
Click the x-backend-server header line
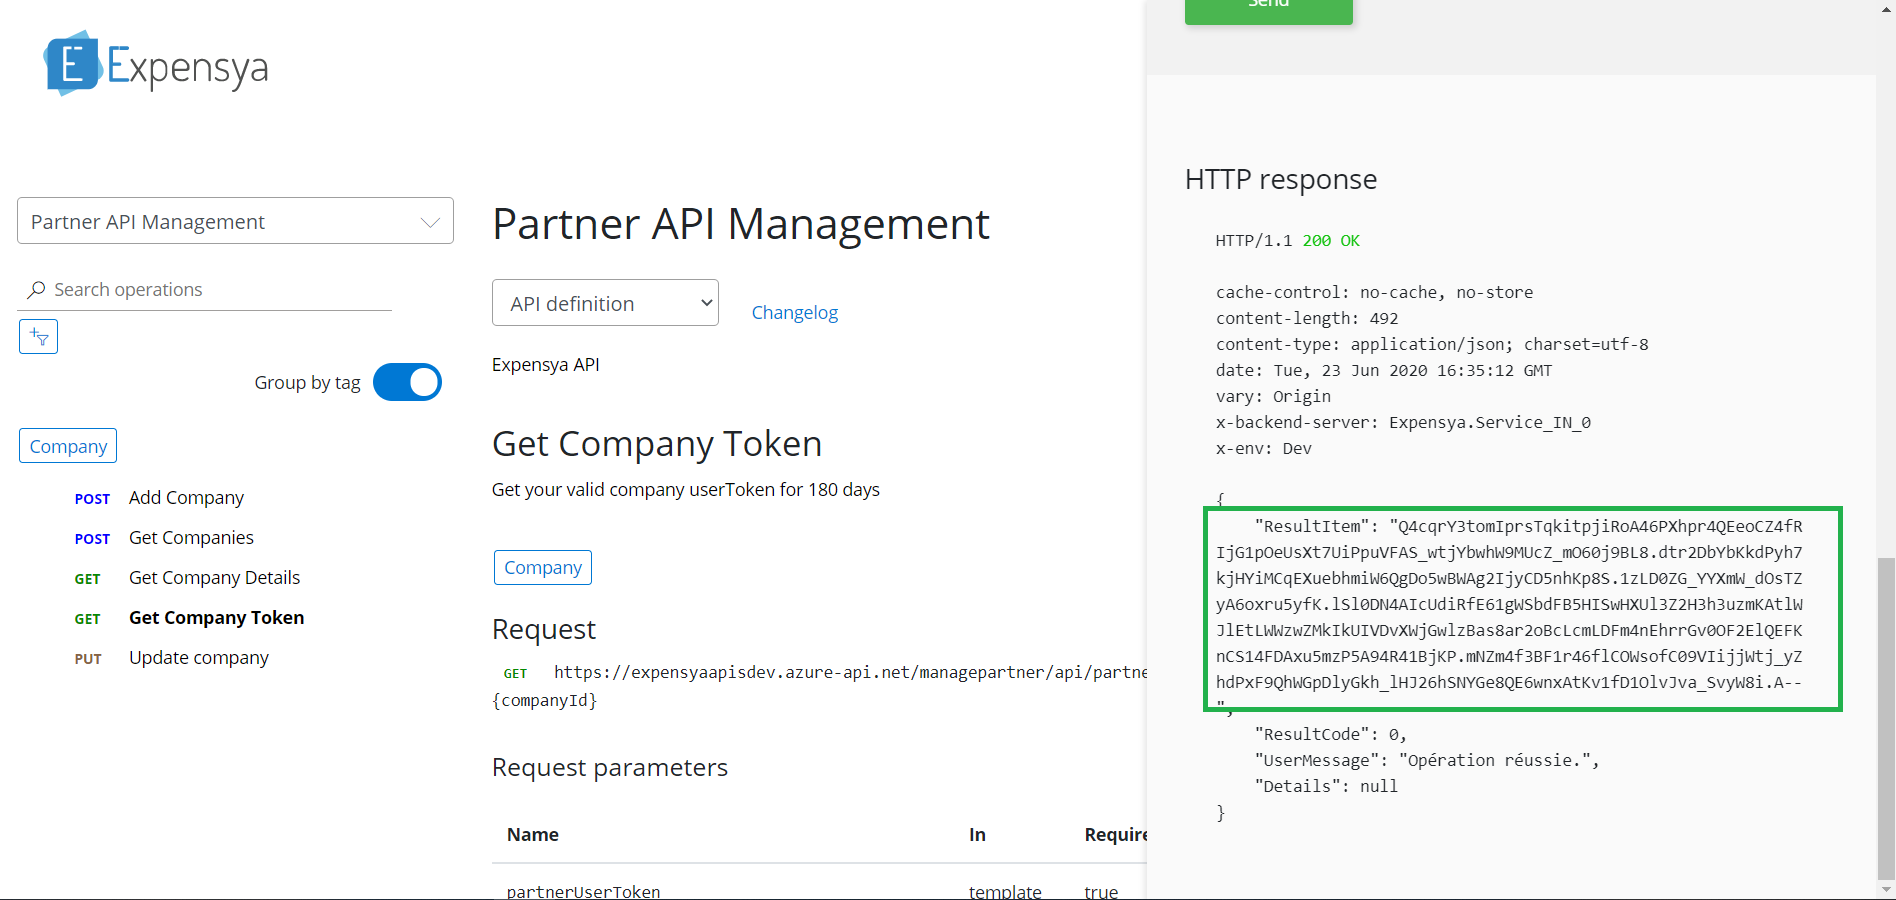tap(1403, 423)
